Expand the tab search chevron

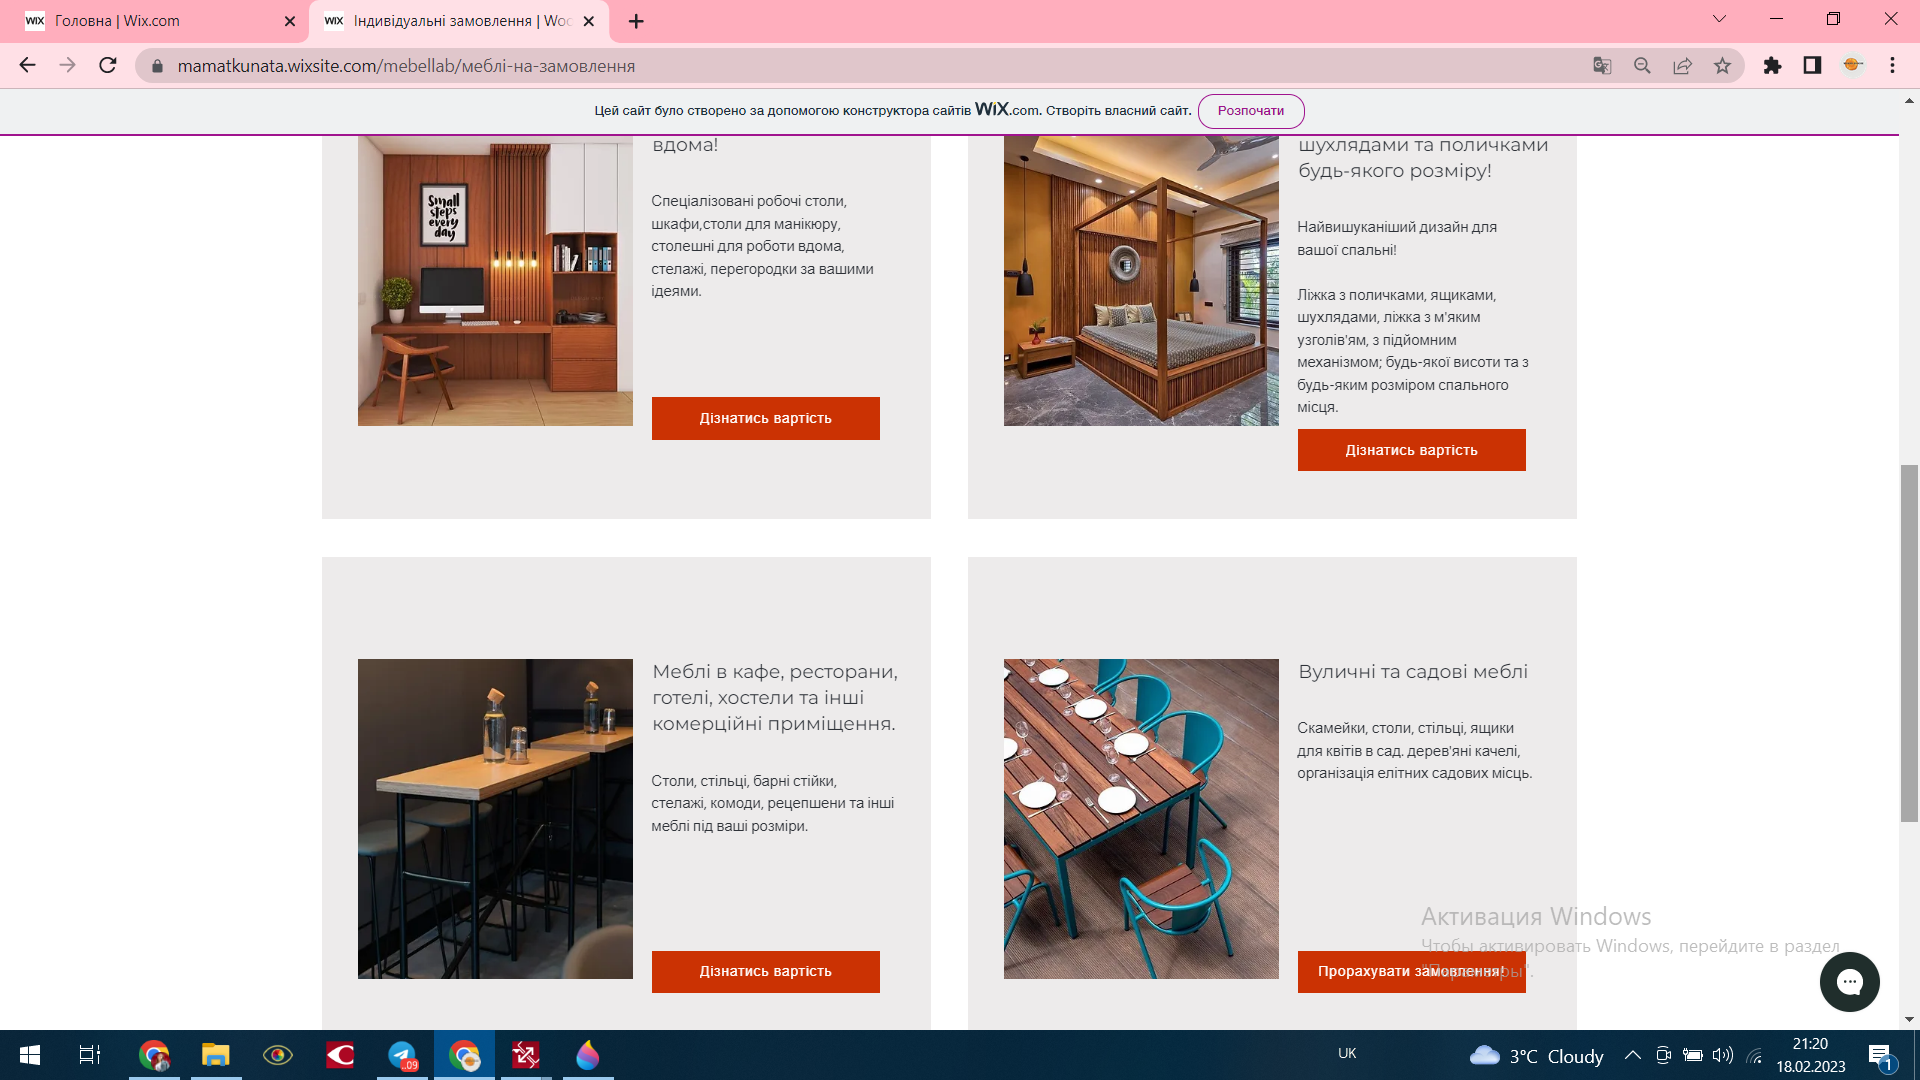(x=1719, y=19)
